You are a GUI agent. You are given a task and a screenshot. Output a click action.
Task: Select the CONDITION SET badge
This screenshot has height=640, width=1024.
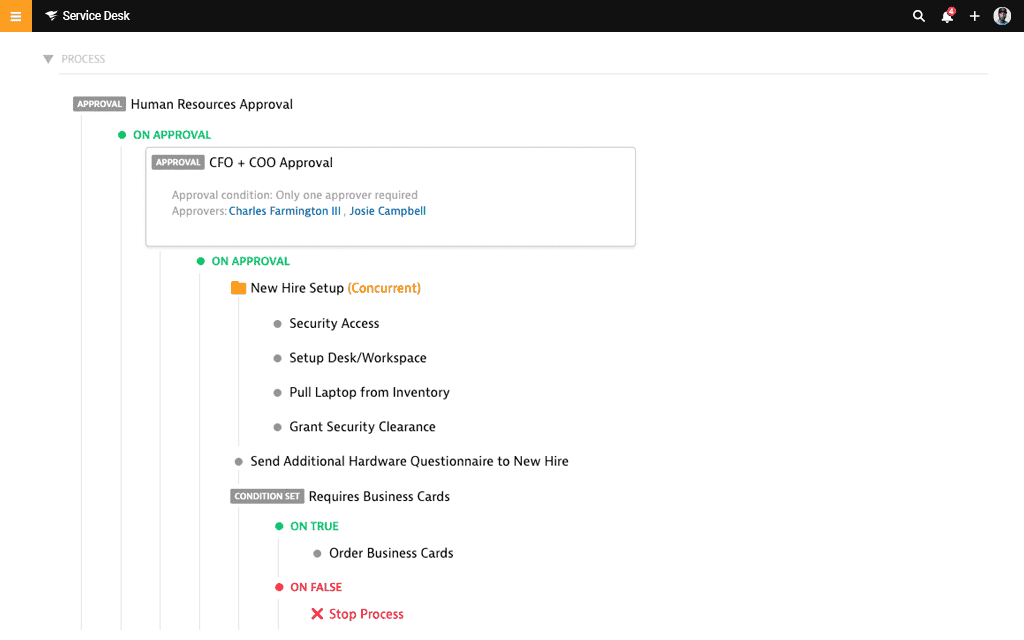[x=267, y=496]
